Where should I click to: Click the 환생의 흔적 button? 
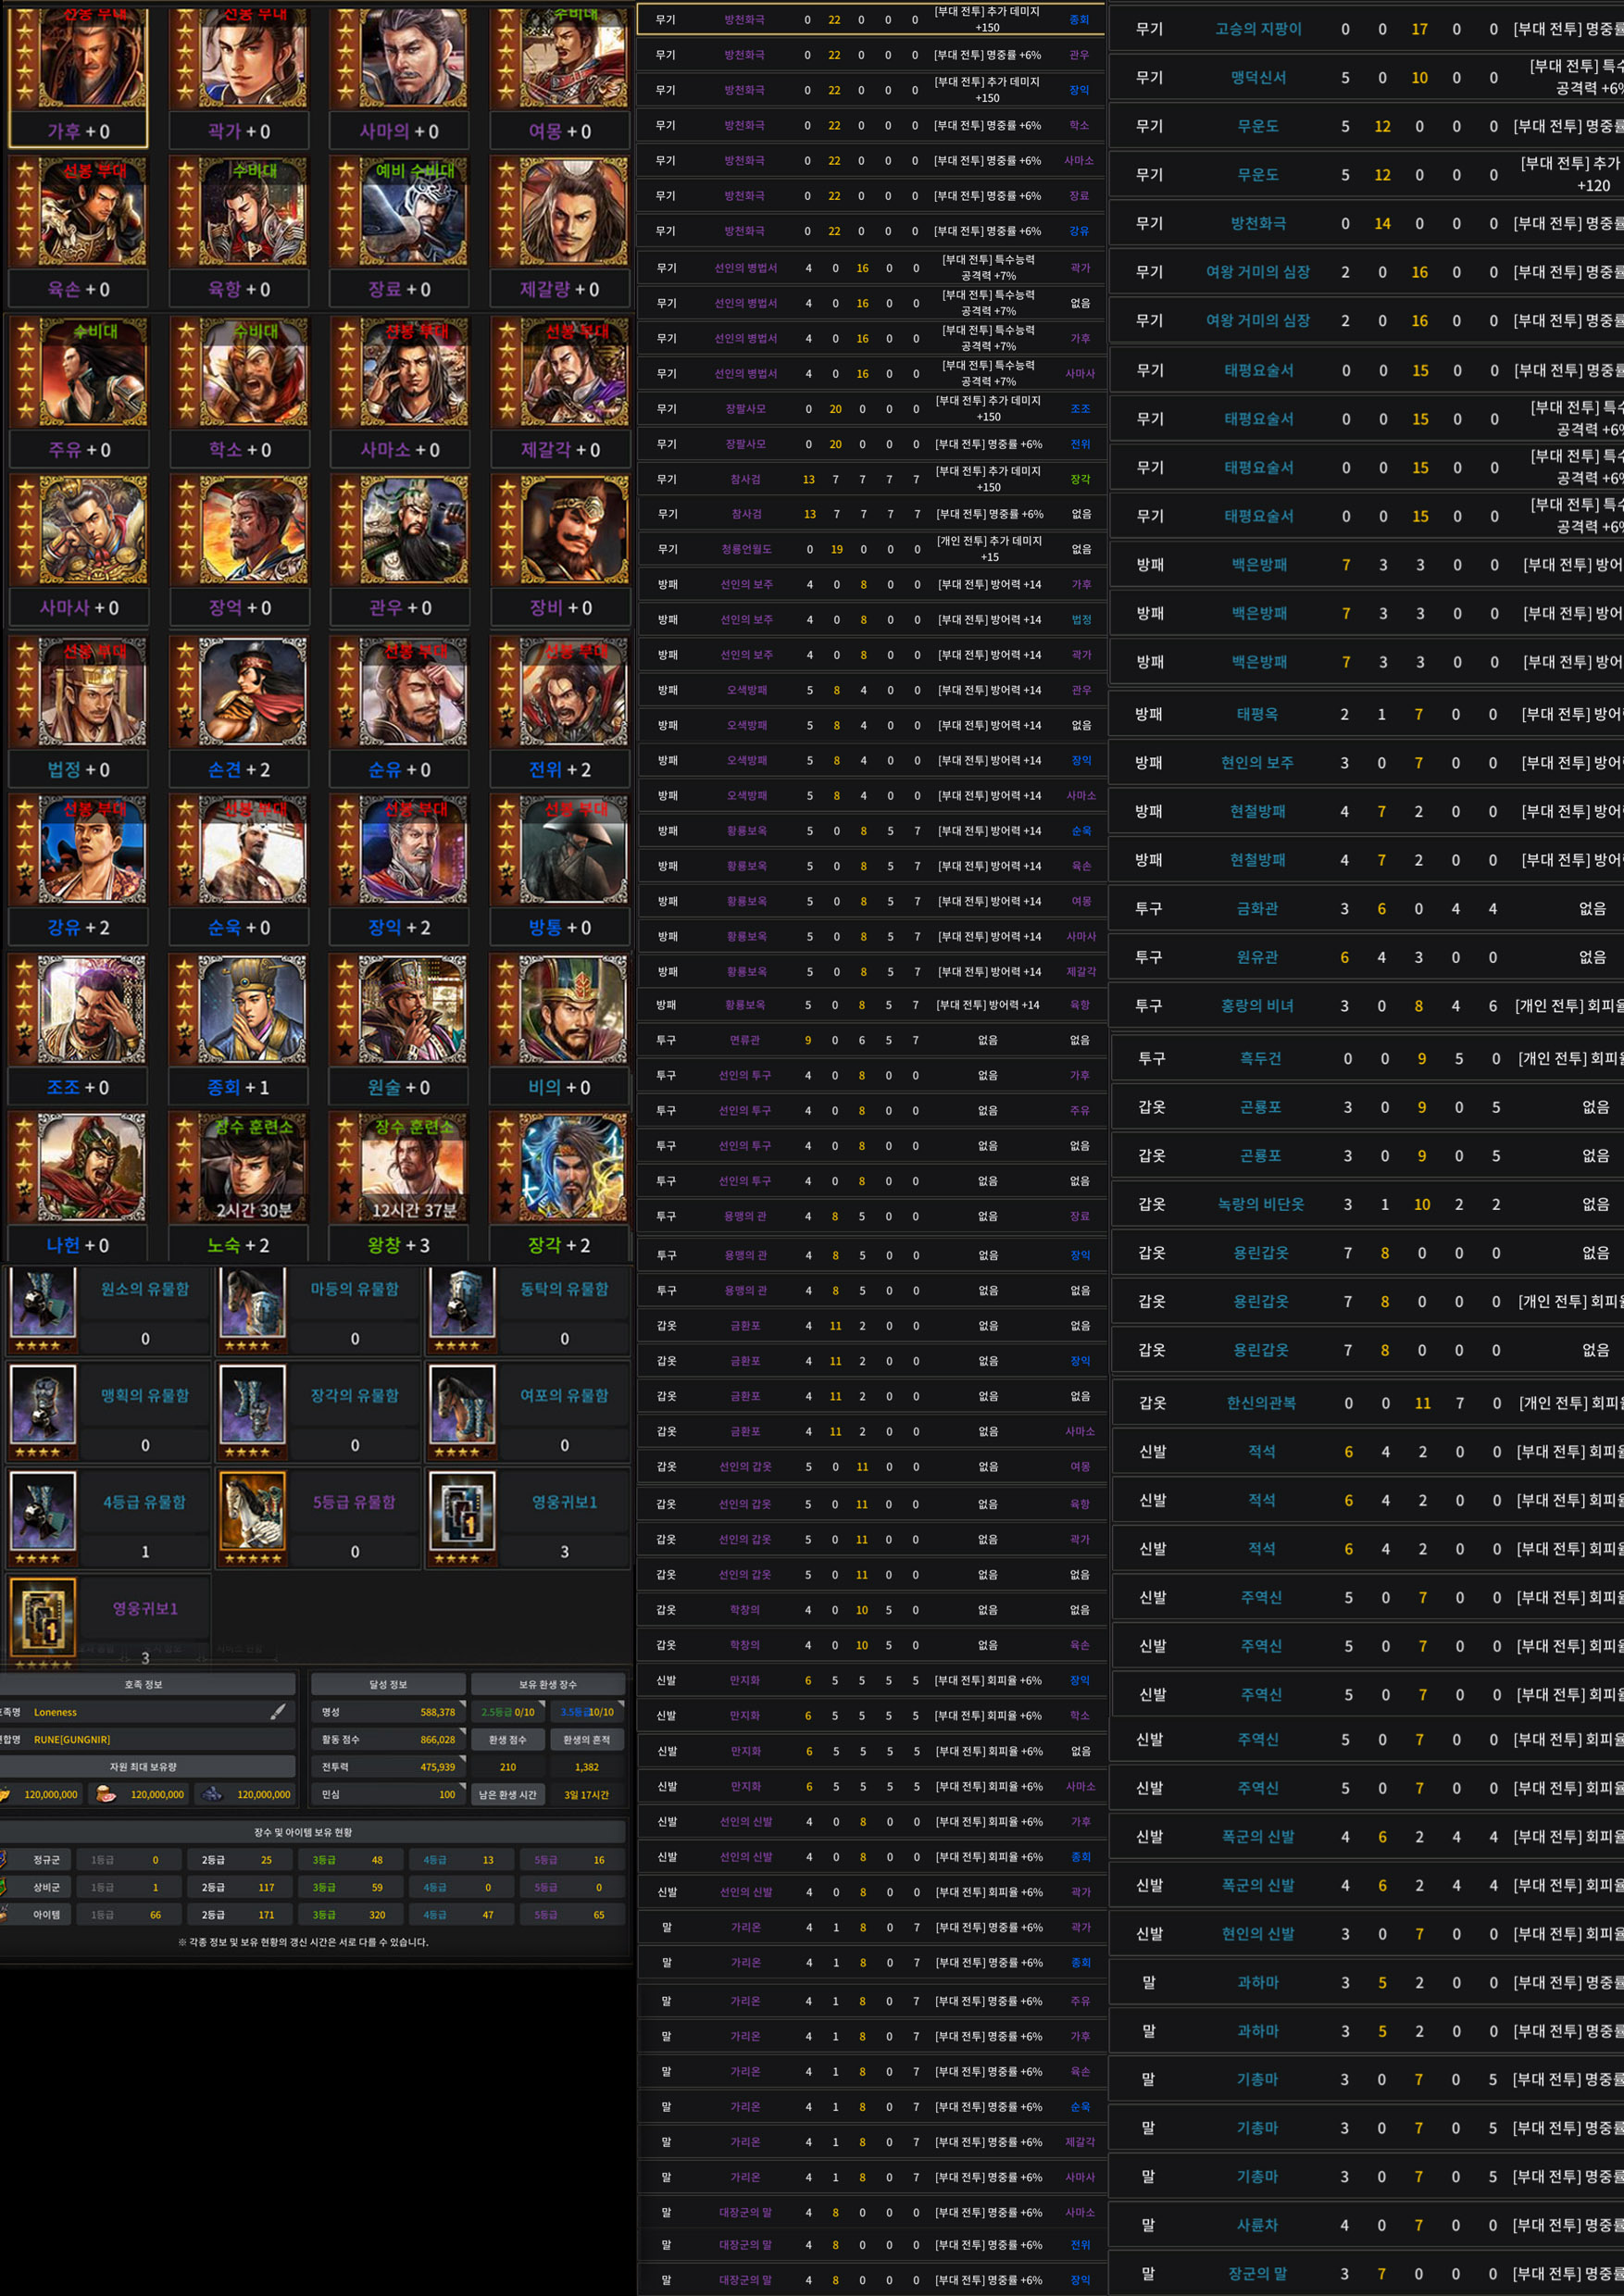[x=587, y=1740]
